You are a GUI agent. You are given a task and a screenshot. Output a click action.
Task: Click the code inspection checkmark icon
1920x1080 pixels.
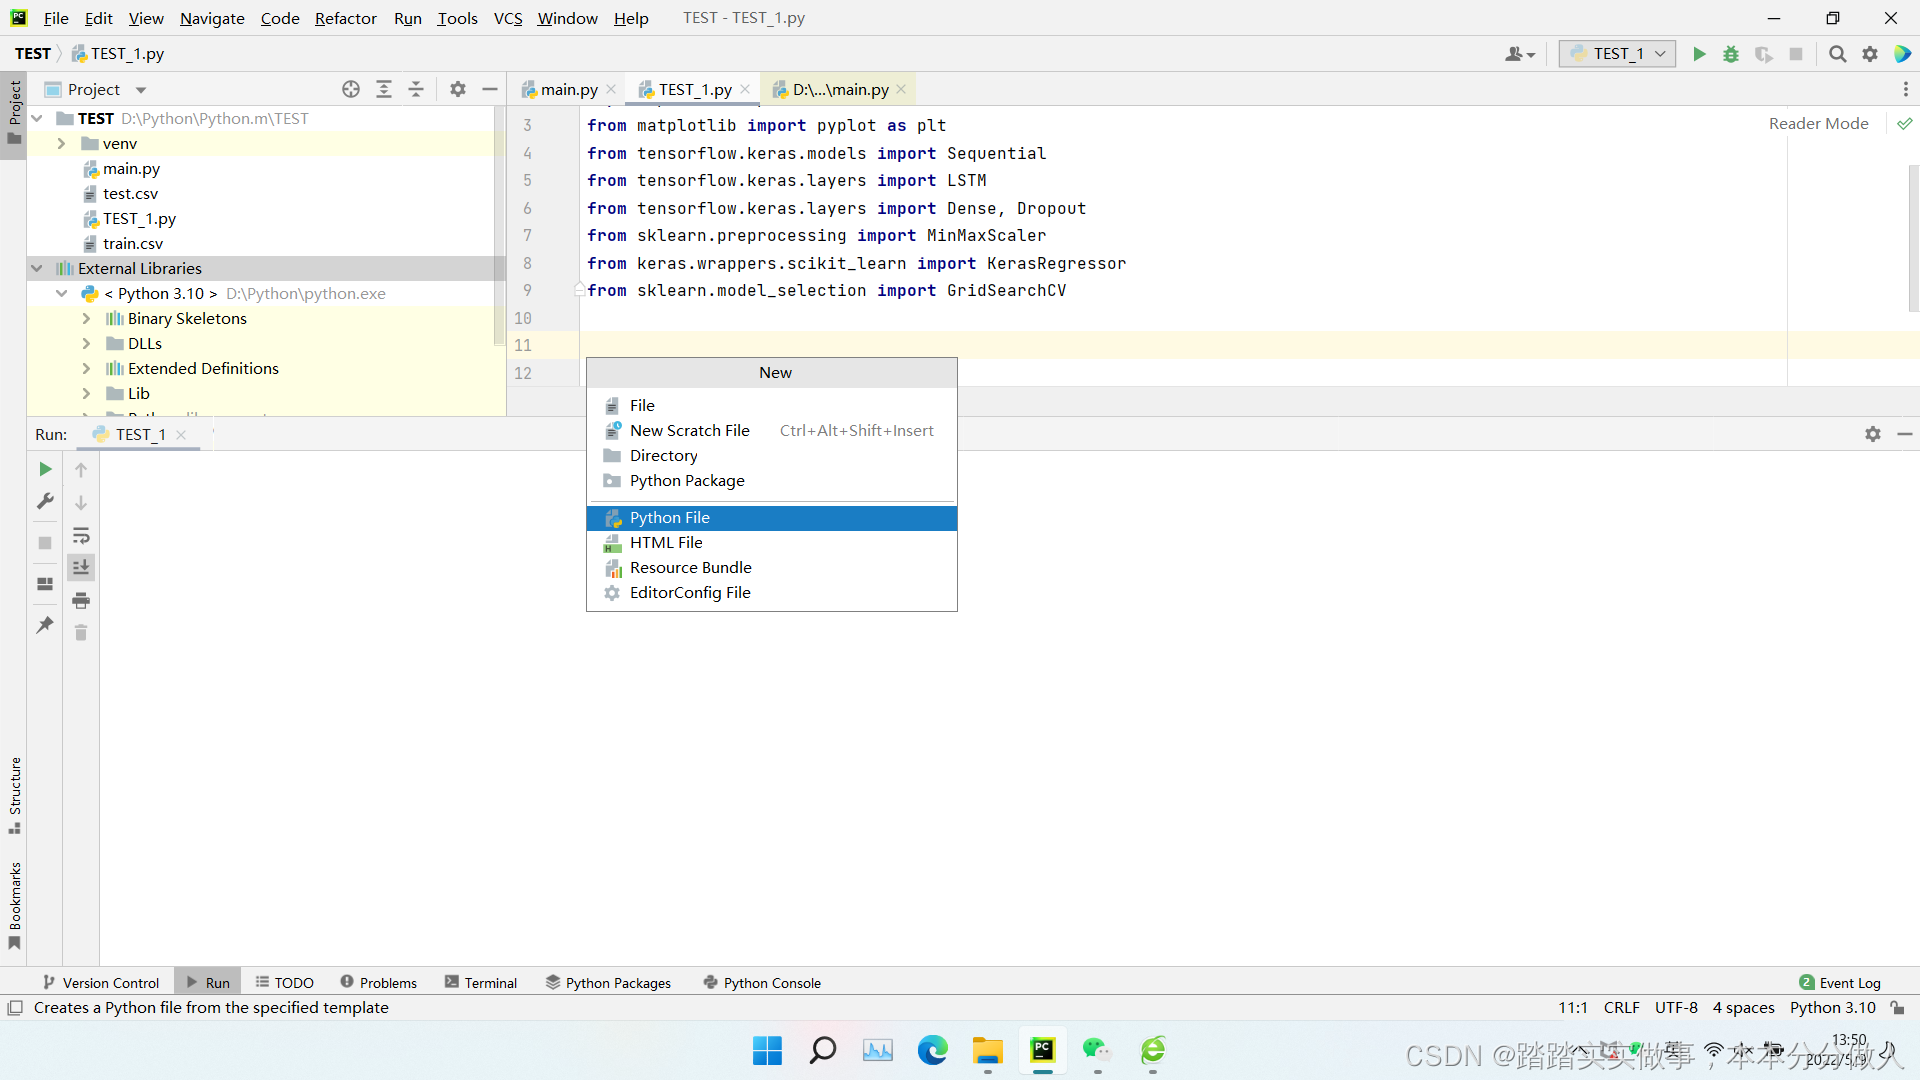pos(1905,124)
